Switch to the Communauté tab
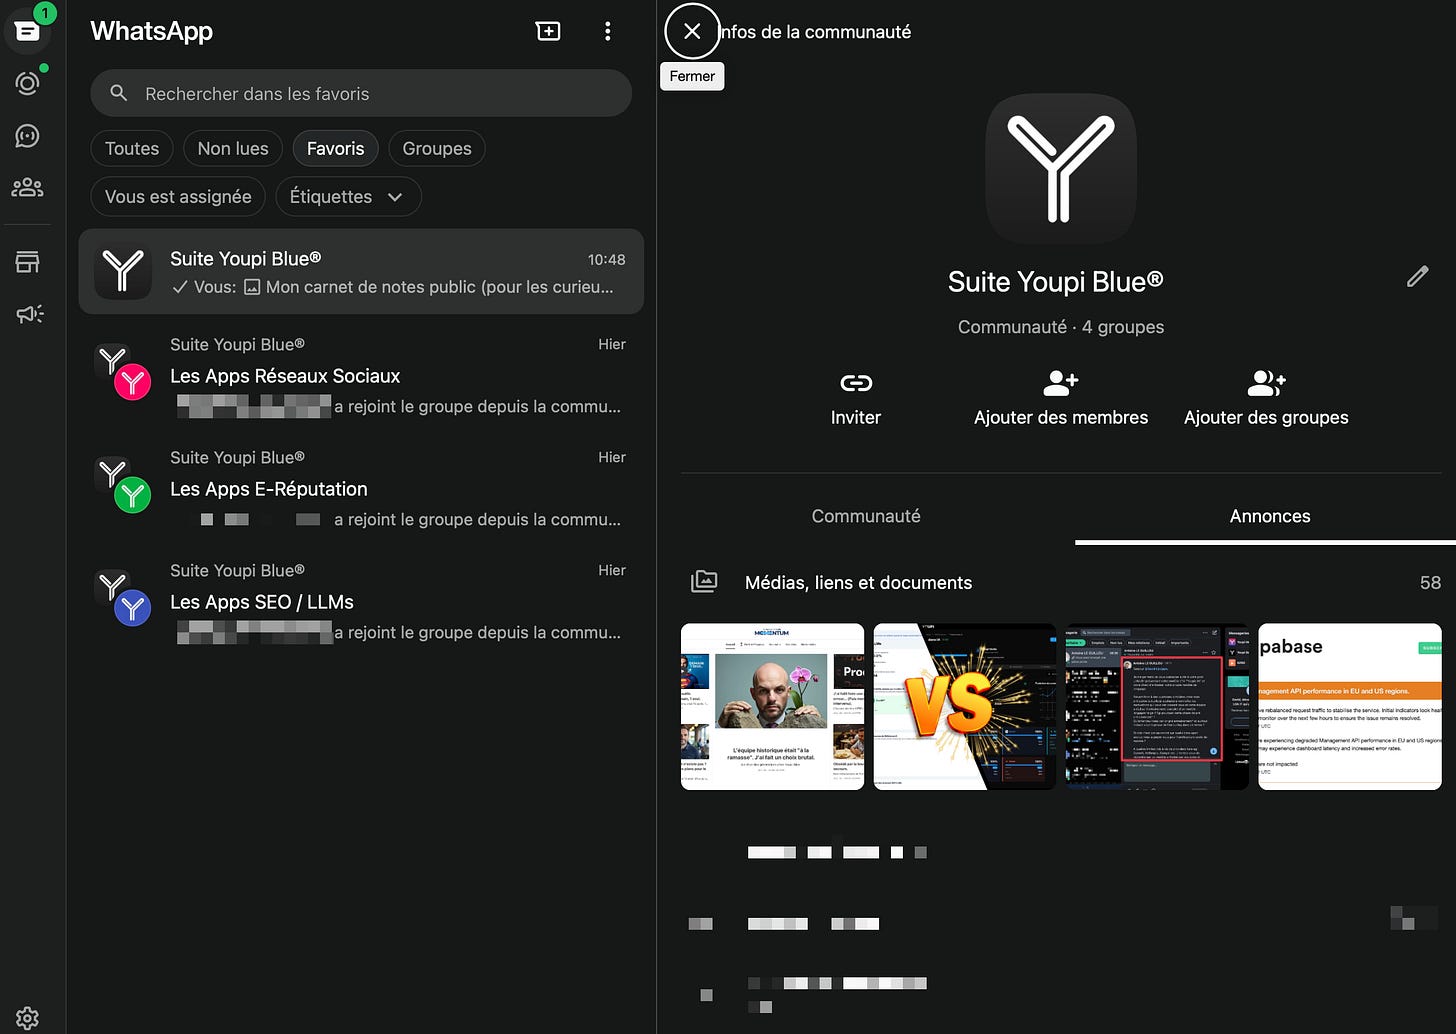This screenshot has height=1034, width=1456. [866, 516]
